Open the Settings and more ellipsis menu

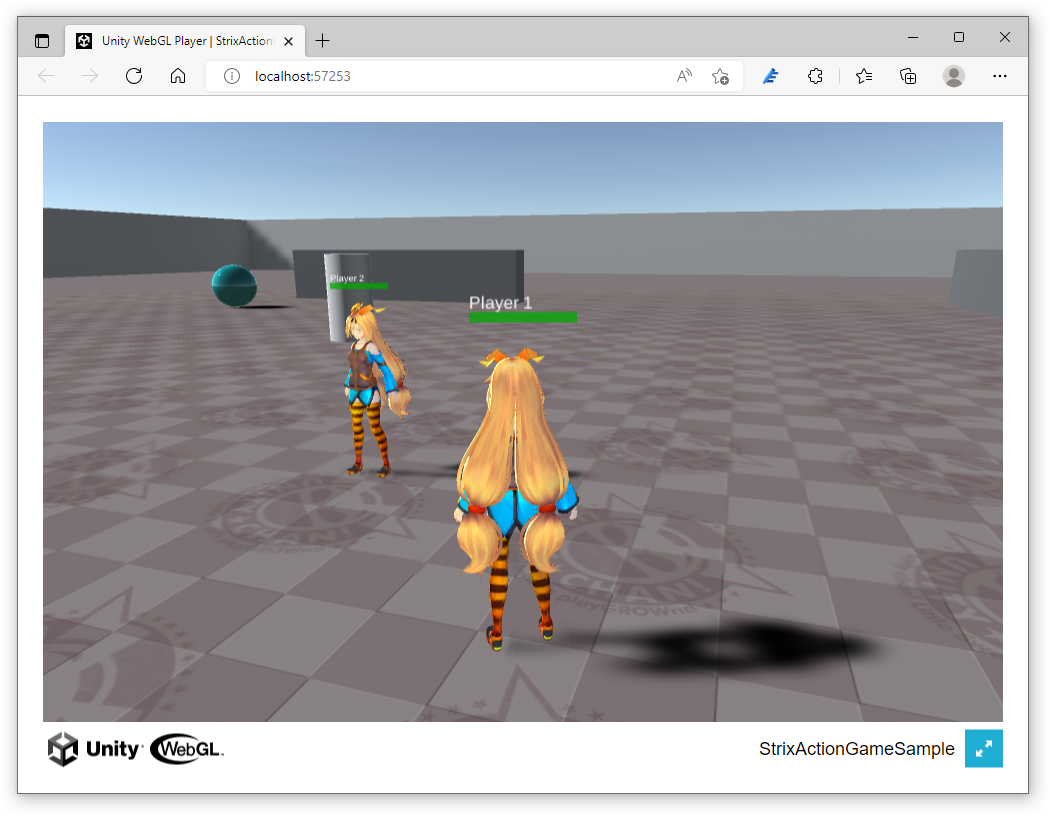click(1000, 76)
